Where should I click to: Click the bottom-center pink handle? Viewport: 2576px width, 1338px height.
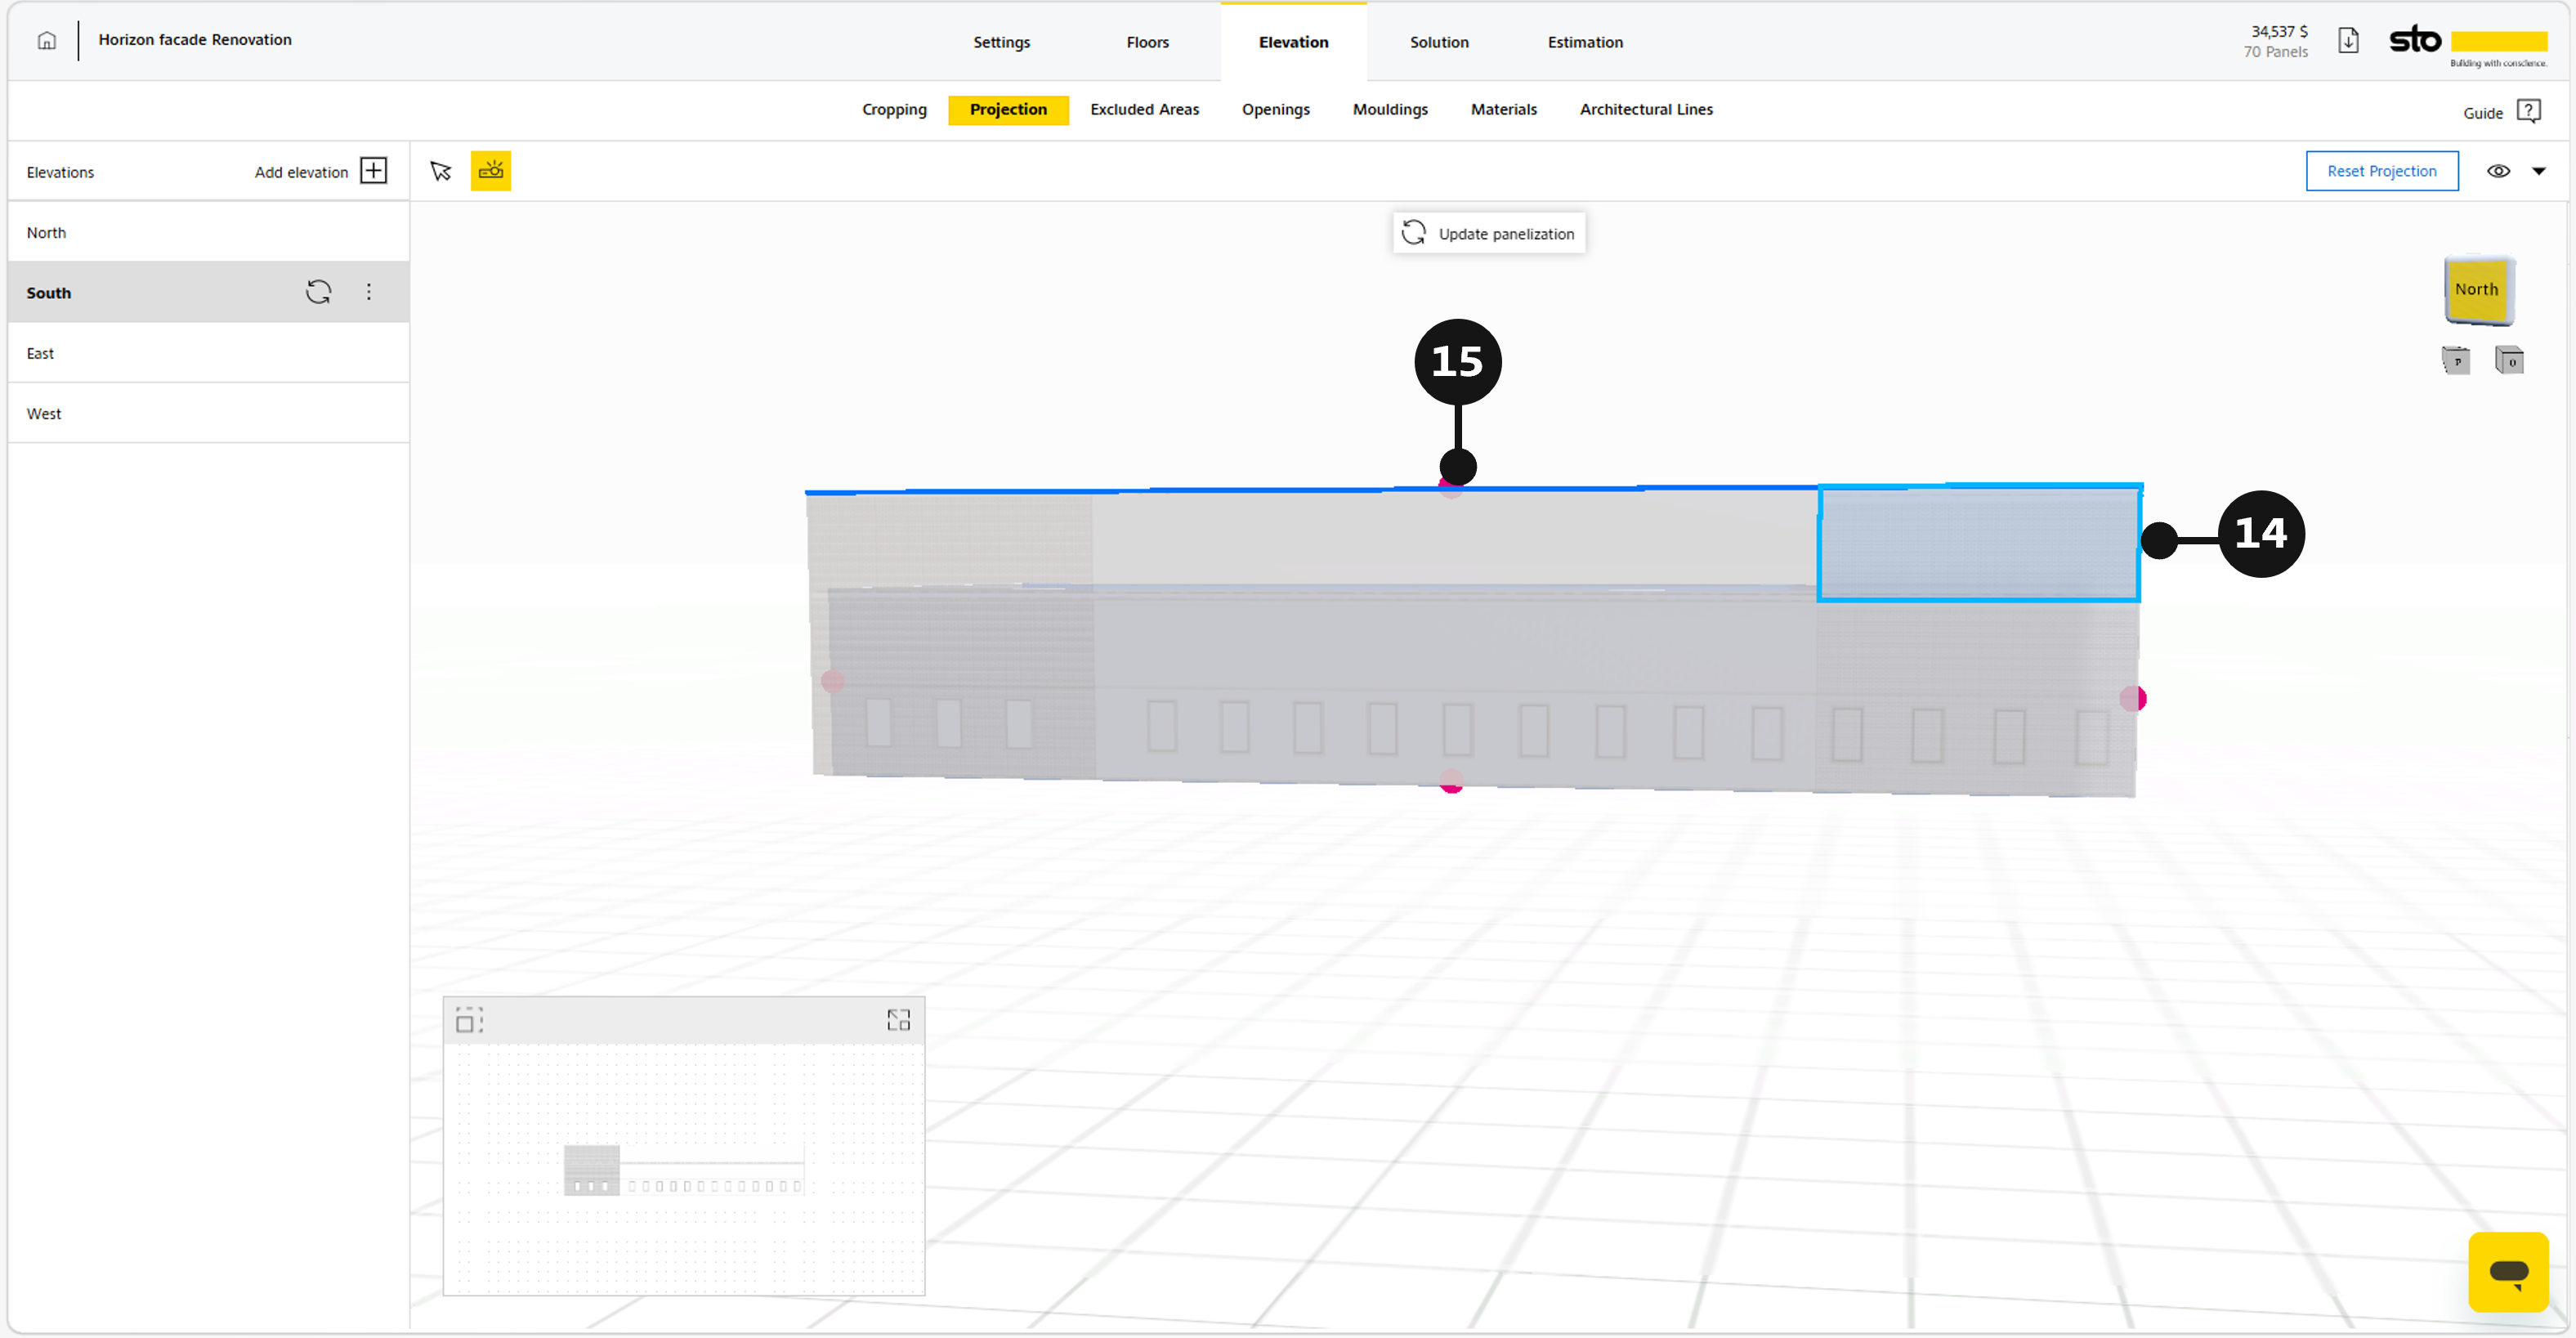pos(1451,781)
